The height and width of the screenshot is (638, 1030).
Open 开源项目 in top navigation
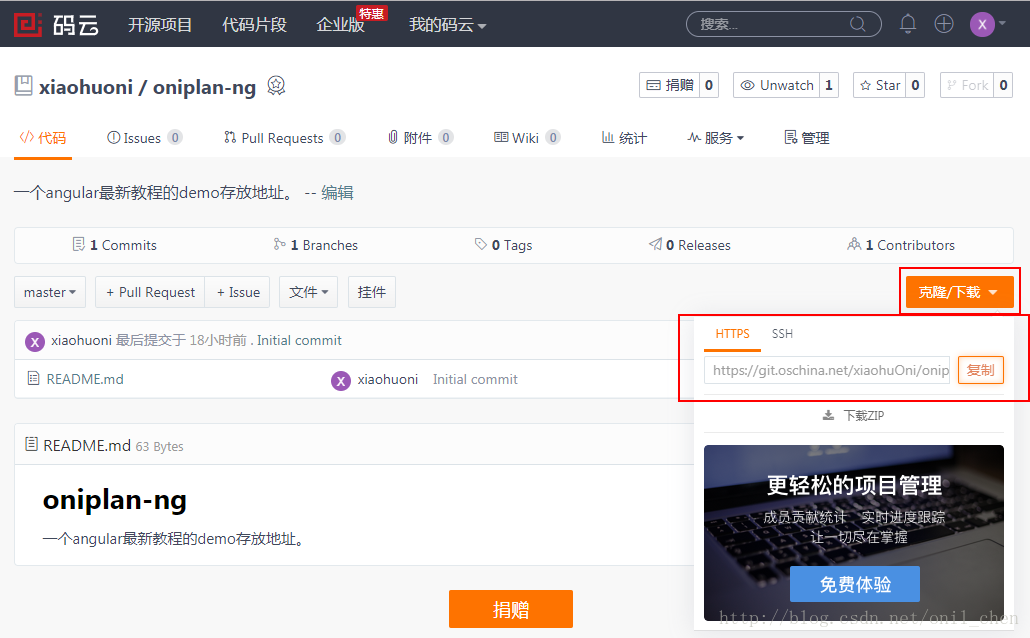pos(160,25)
